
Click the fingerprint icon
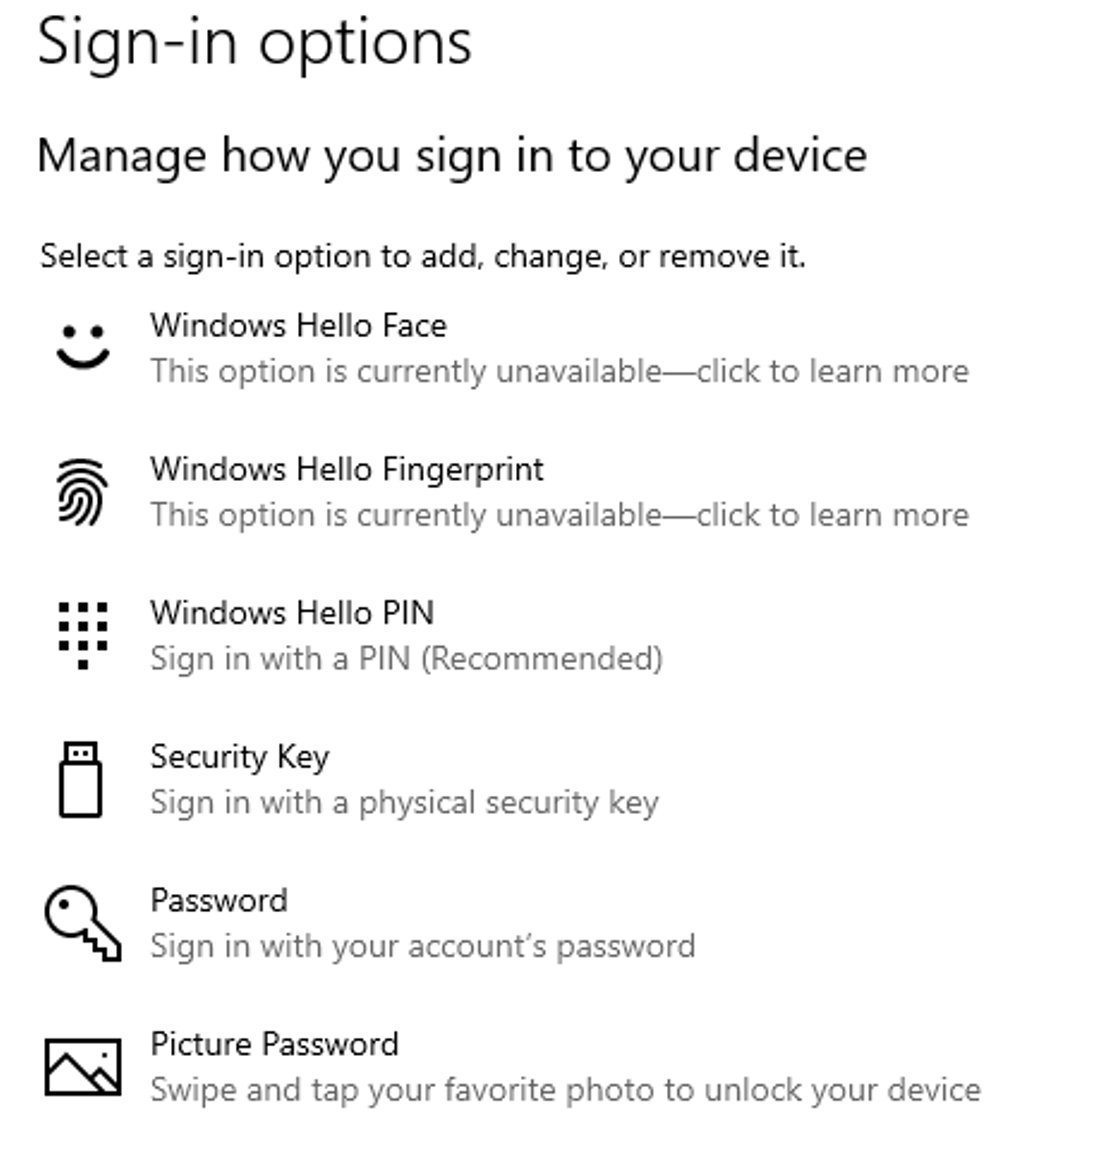[82, 492]
